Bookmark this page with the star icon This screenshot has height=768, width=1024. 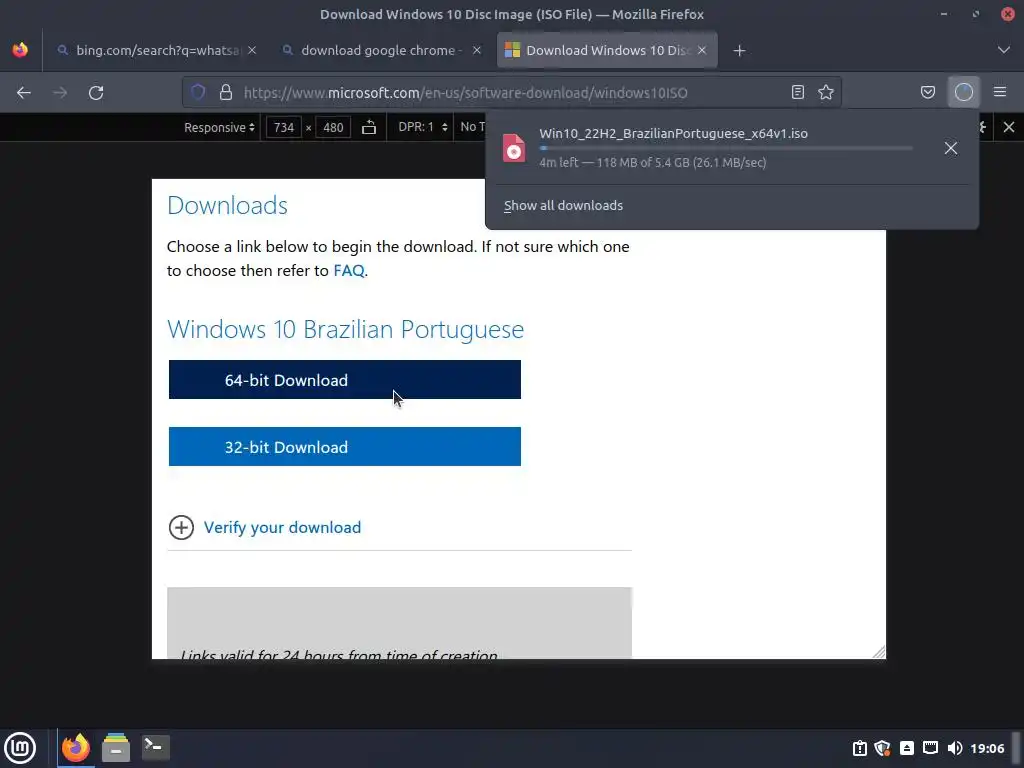[826, 92]
